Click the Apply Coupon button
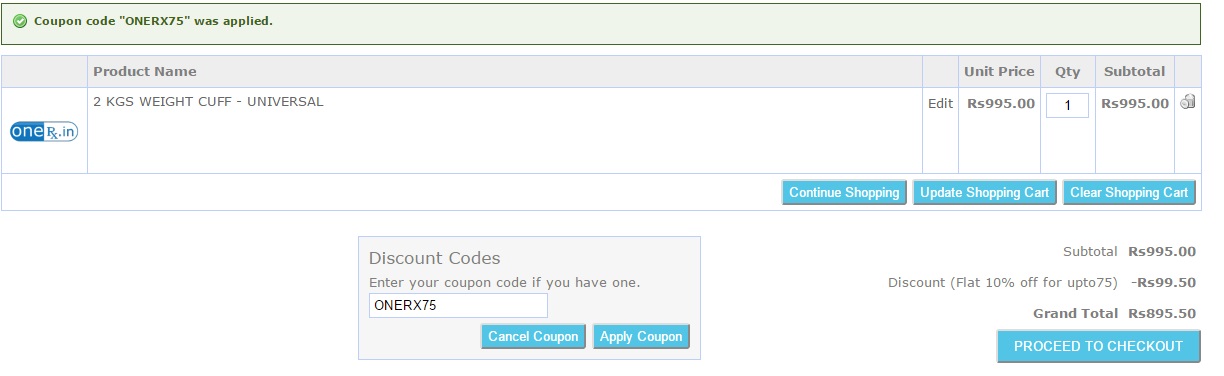 point(641,337)
